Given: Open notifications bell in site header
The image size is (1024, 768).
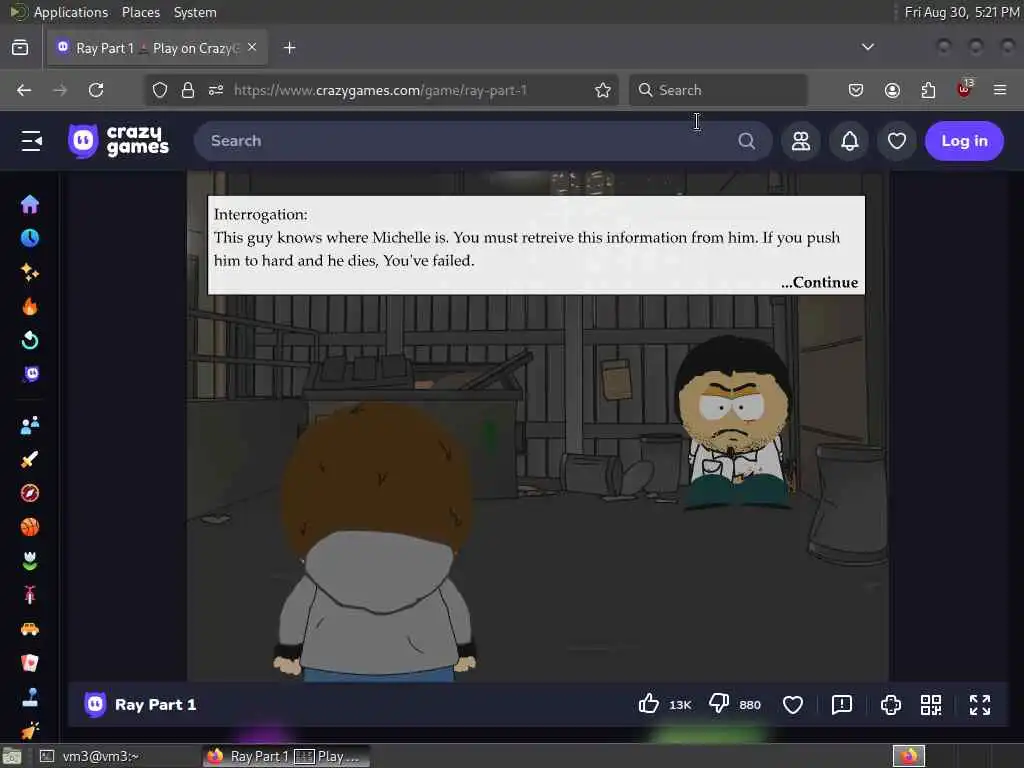Looking at the screenshot, I should (850, 141).
